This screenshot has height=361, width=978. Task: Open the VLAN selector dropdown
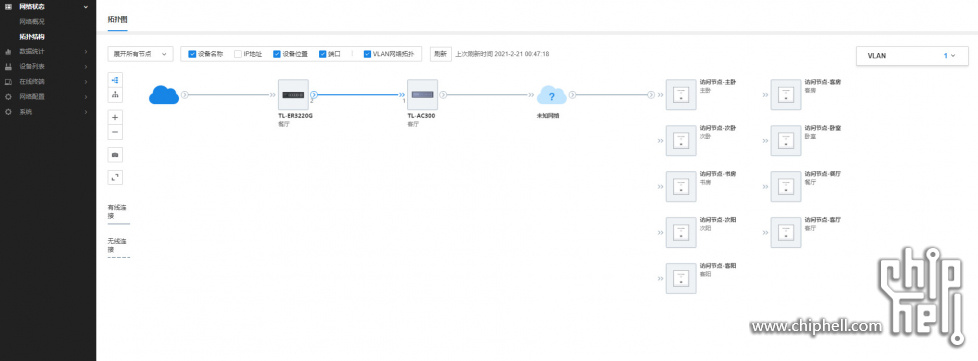(913, 55)
